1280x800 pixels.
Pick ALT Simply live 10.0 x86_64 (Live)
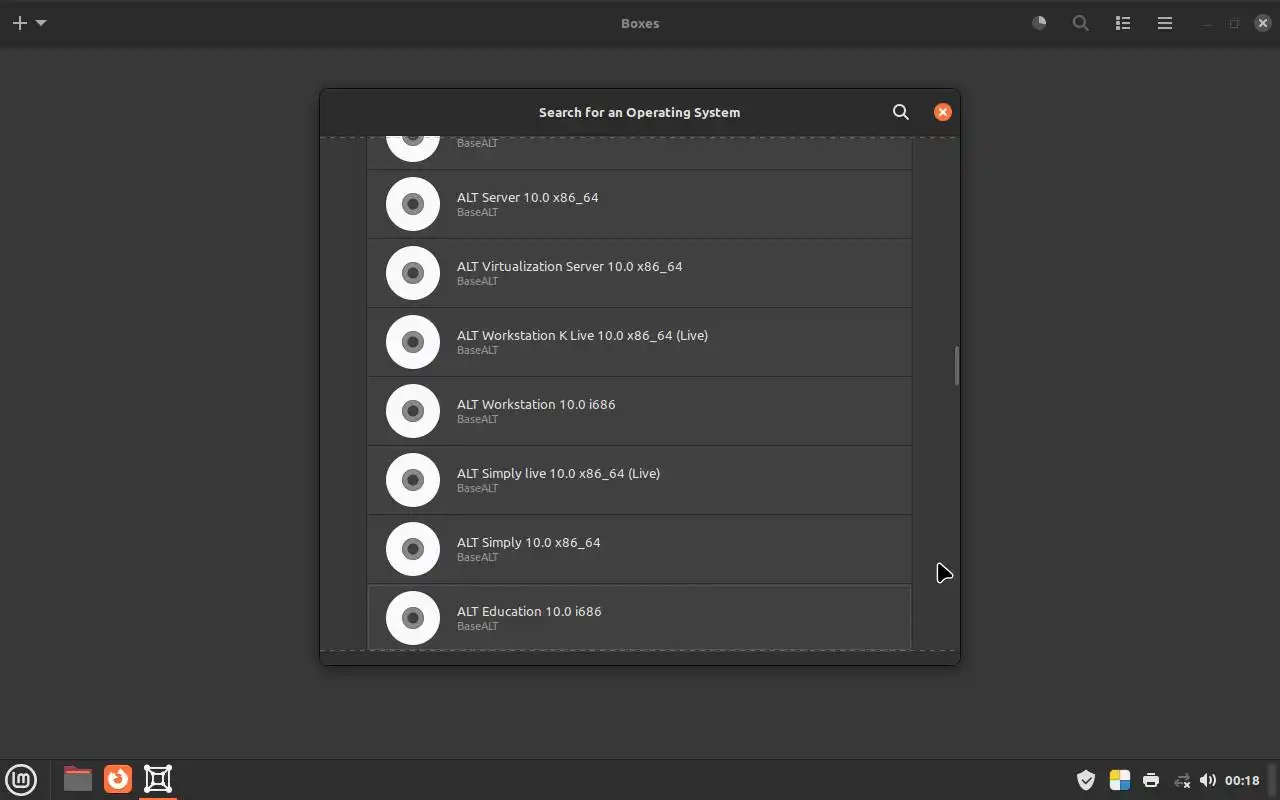tap(640, 480)
